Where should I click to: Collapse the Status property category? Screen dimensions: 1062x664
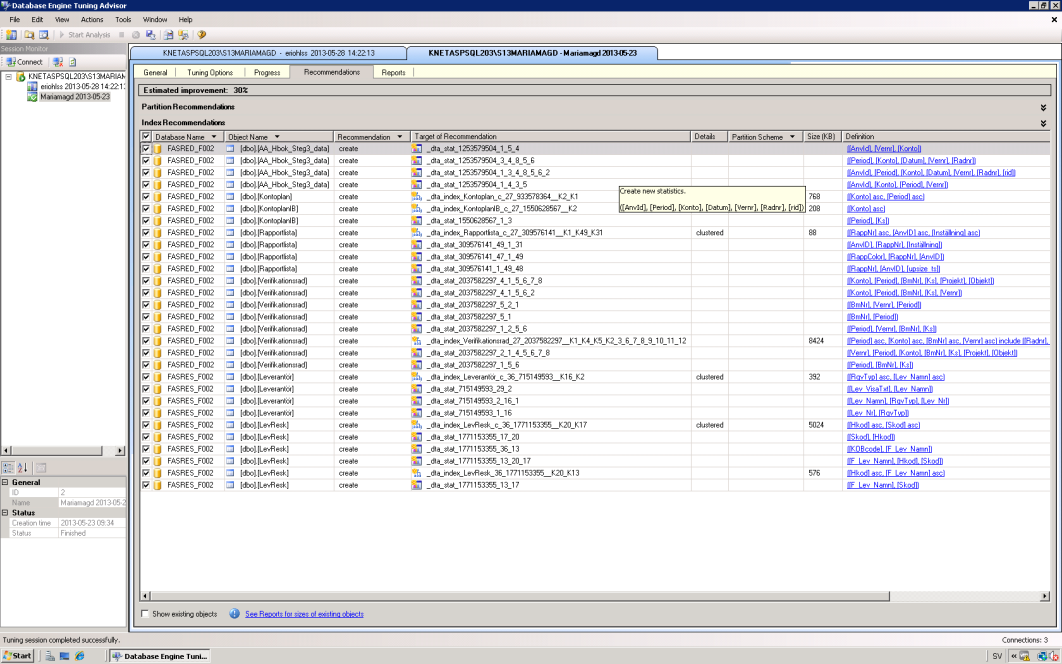coord(5,513)
